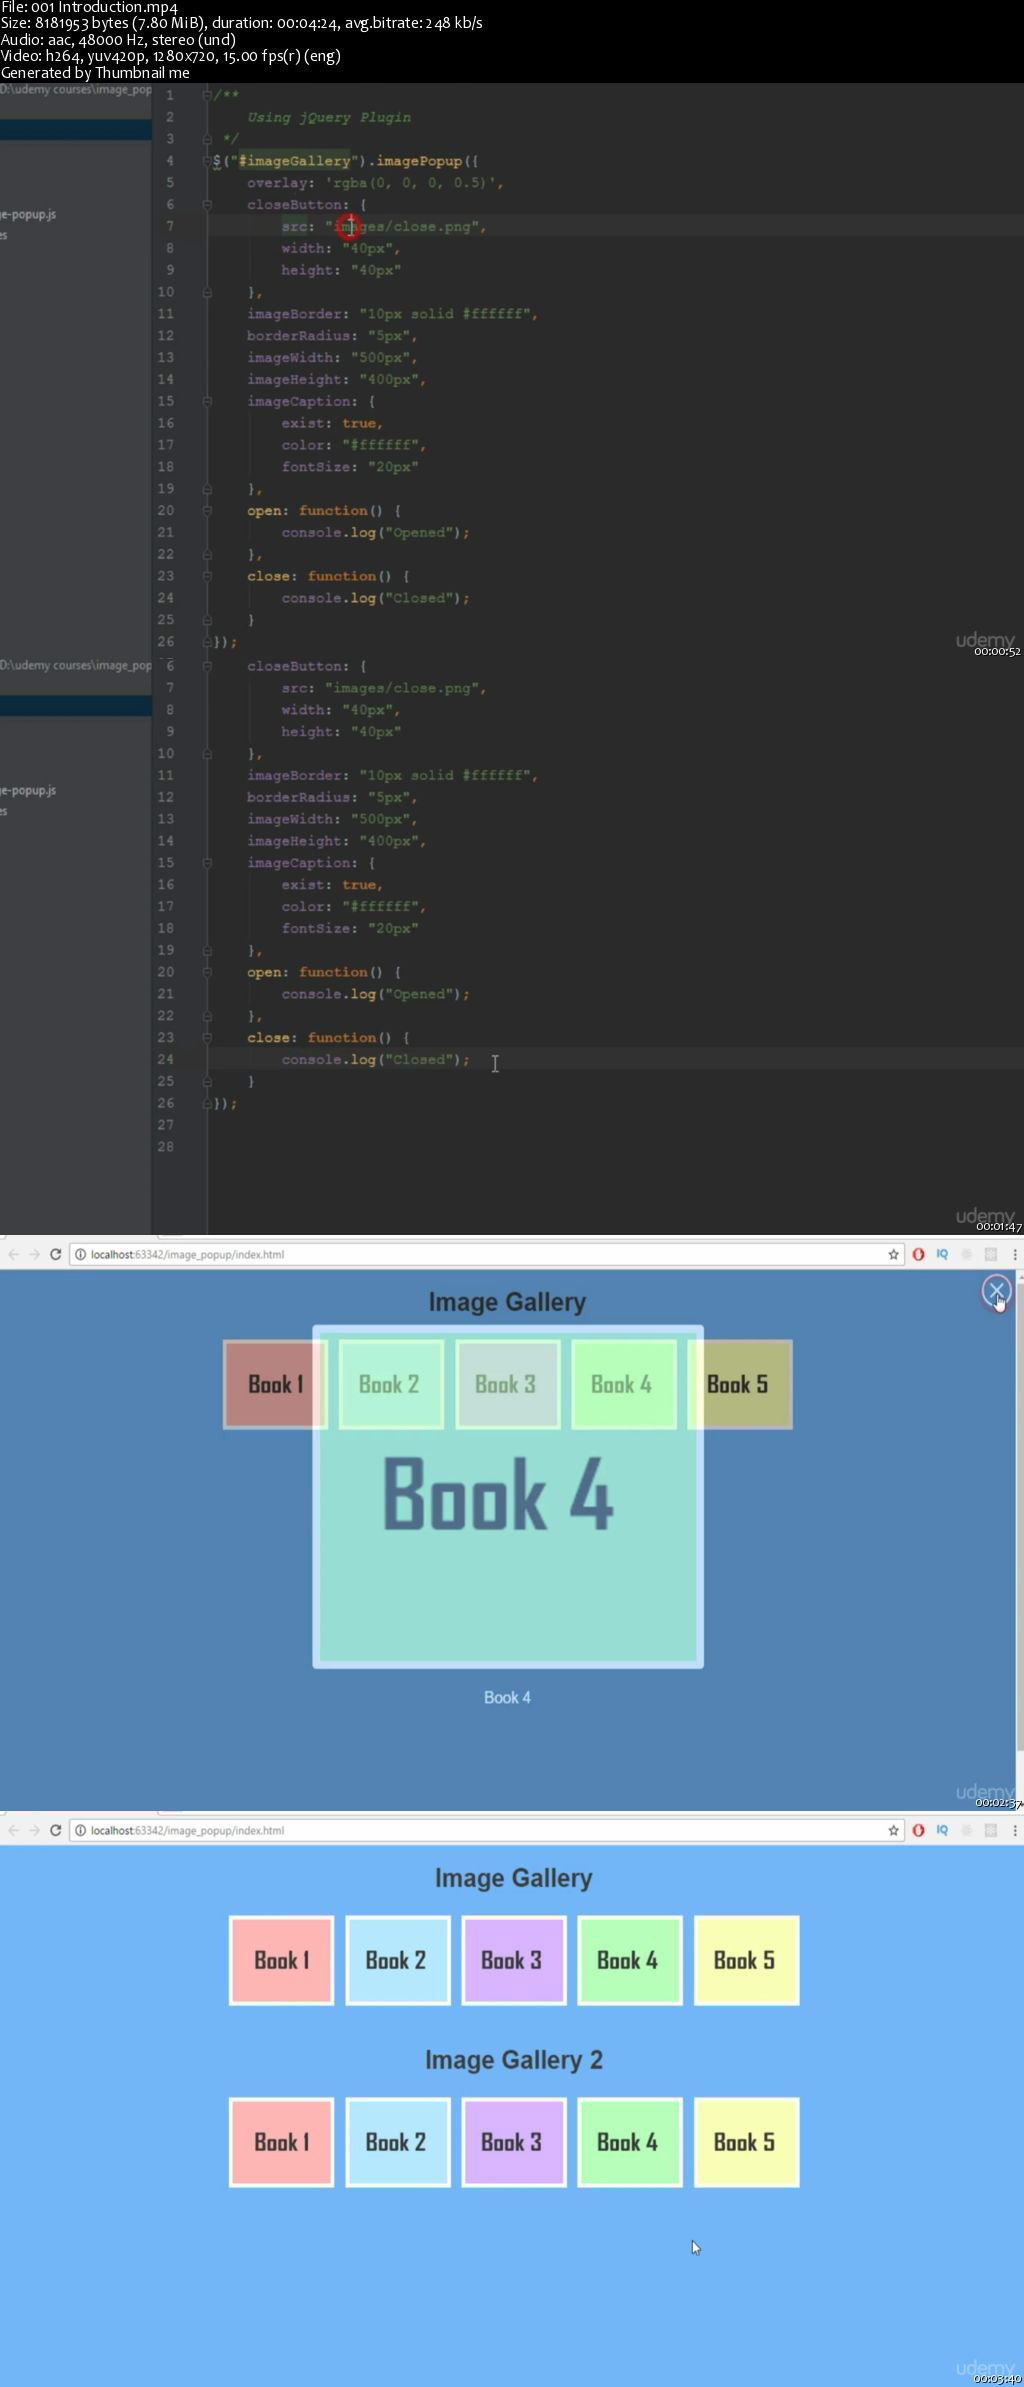Fold imageCaption block at line 15, 00:00:52 frame
Viewport: 1024px width, 2387px height.
pyautogui.click(x=207, y=401)
